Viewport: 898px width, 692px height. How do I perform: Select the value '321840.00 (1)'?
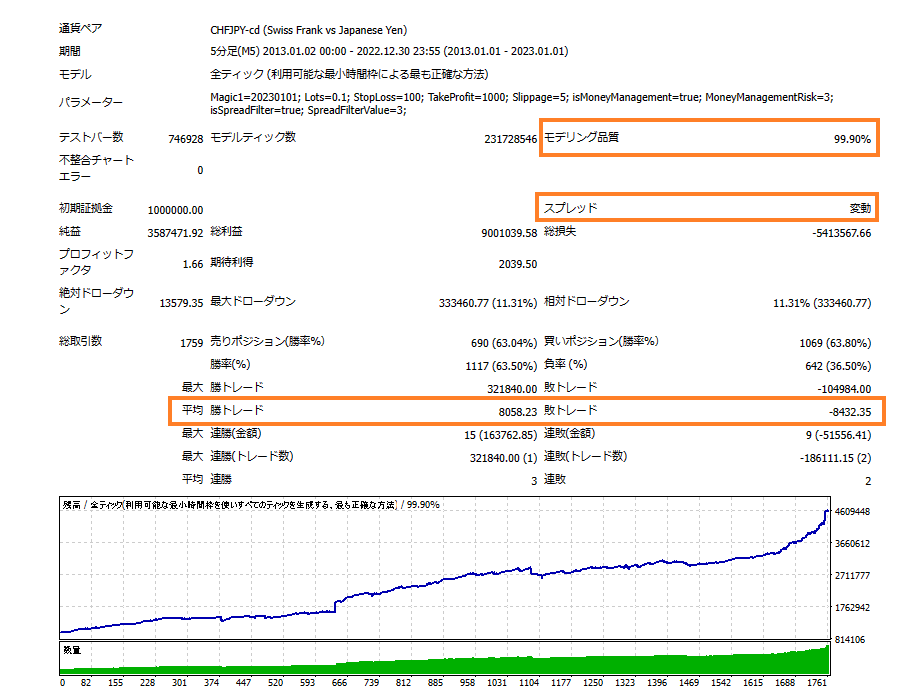coord(503,458)
